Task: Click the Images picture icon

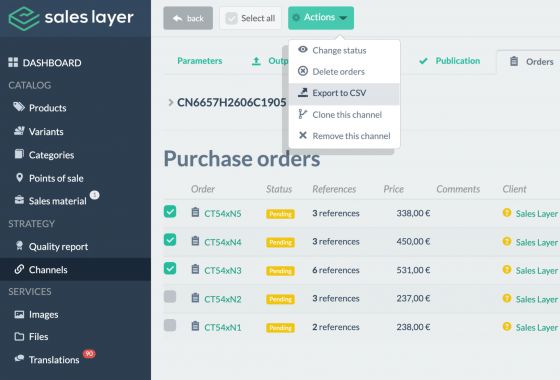Action: [x=19, y=314]
